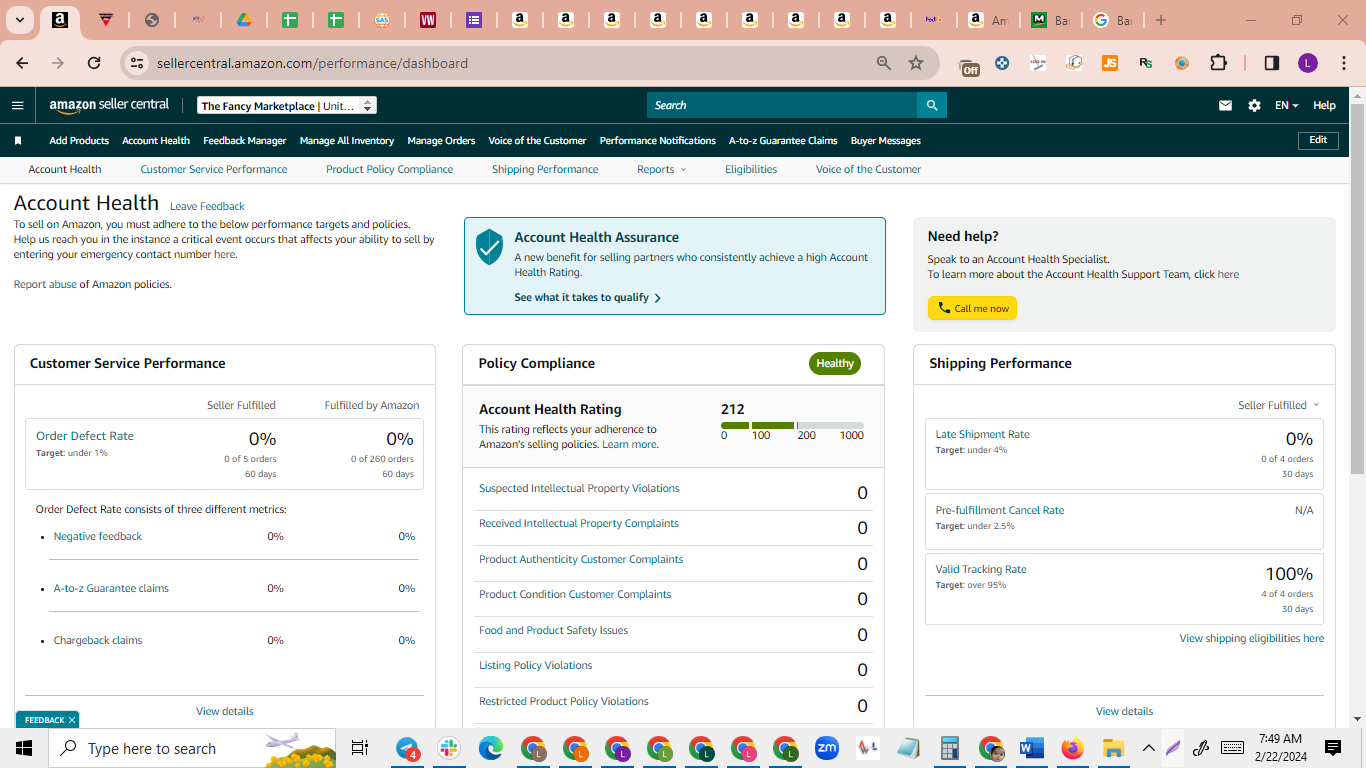
Task: Open the Calculator from the taskbar
Action: coord(950,748)
